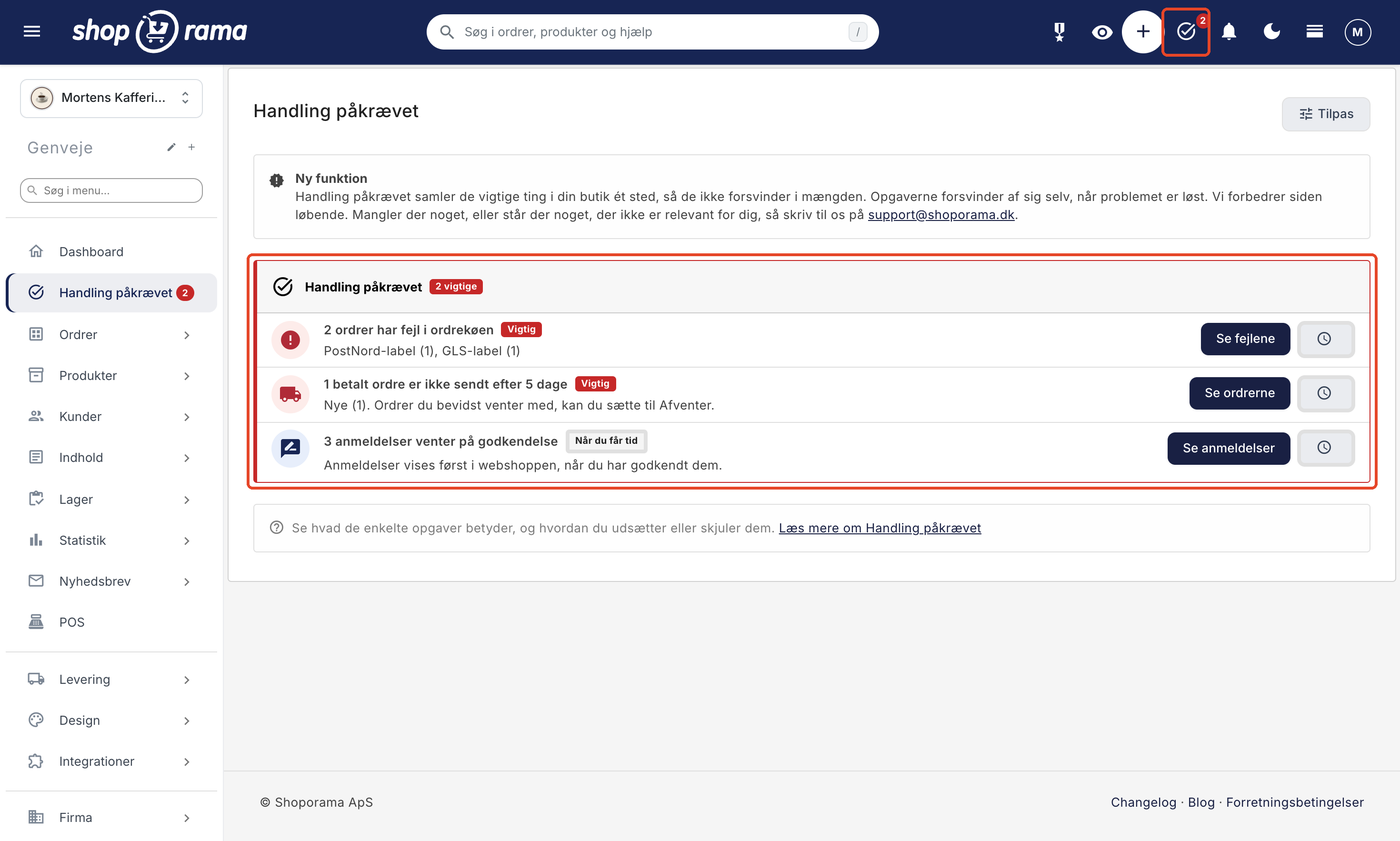This screenshot has height=841, width=1400.
Task: Open the Mortens Kafferi shop selector
Action: coord(111,98)
